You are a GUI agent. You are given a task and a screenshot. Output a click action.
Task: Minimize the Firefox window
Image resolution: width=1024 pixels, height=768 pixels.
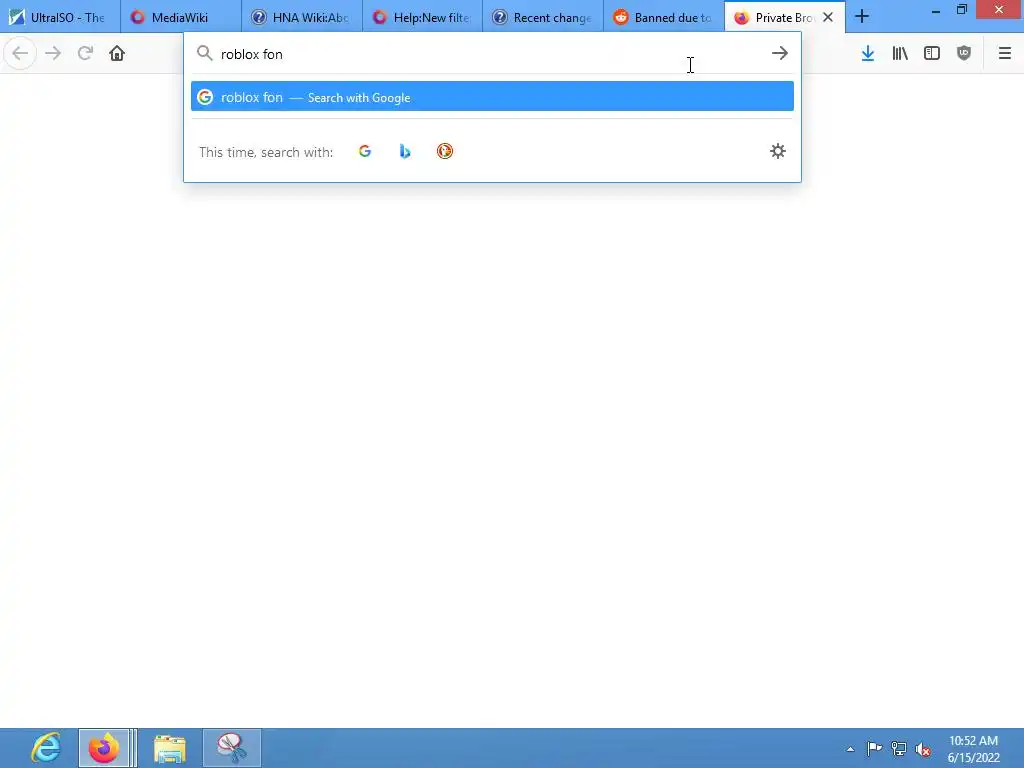tap(936, 10)
